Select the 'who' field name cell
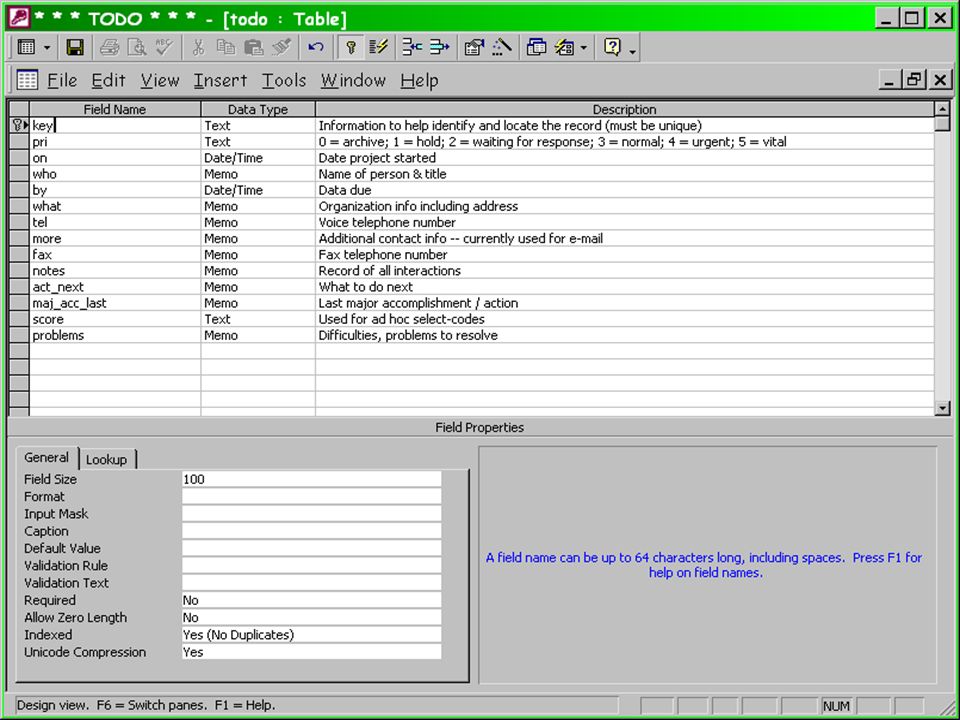The width and height of the screenshot is (960, 720). point(115,174)
